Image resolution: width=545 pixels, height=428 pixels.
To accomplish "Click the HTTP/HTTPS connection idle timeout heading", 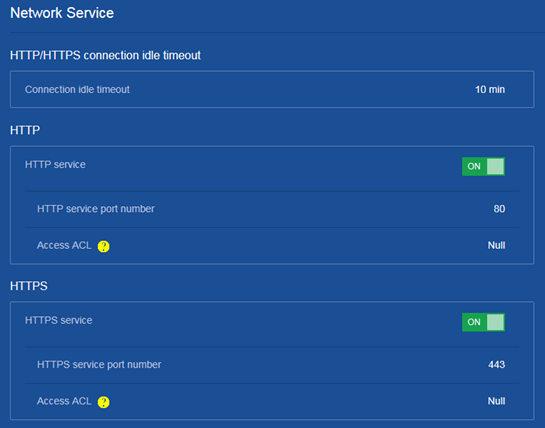I will click(105, 56).
